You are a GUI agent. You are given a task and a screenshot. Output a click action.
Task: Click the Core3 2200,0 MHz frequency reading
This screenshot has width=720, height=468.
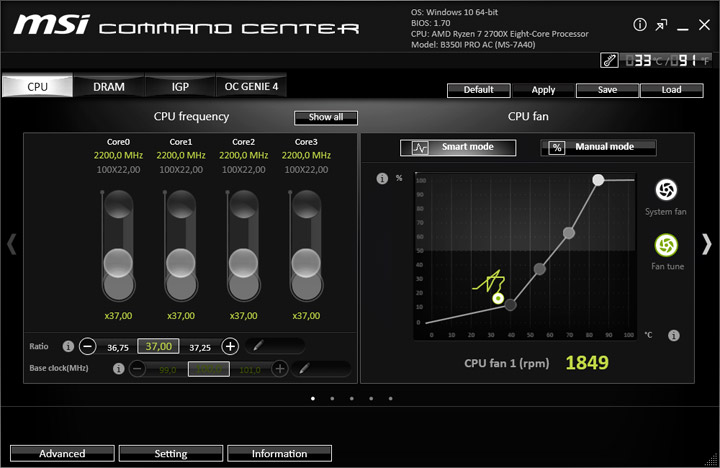(x=306, y=155)
